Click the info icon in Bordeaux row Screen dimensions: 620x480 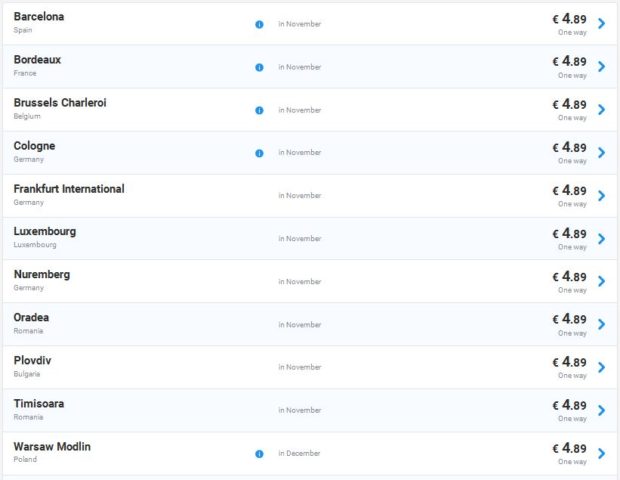[x=259, y=67]
